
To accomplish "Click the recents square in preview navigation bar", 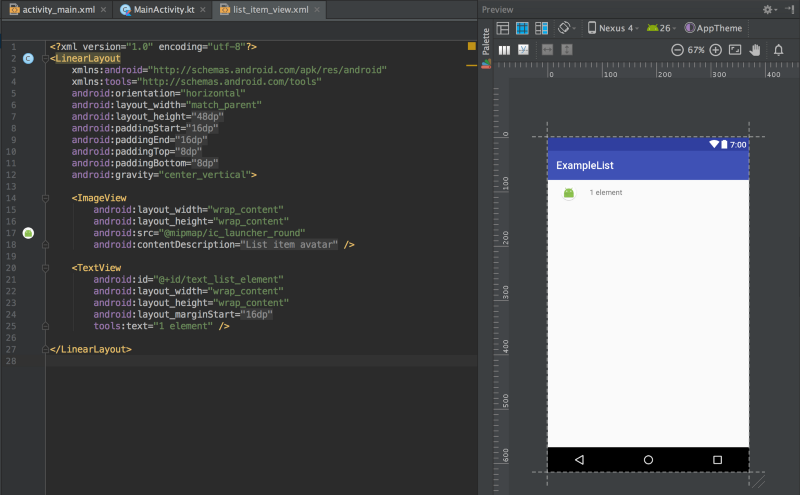I will coord(717,460).
